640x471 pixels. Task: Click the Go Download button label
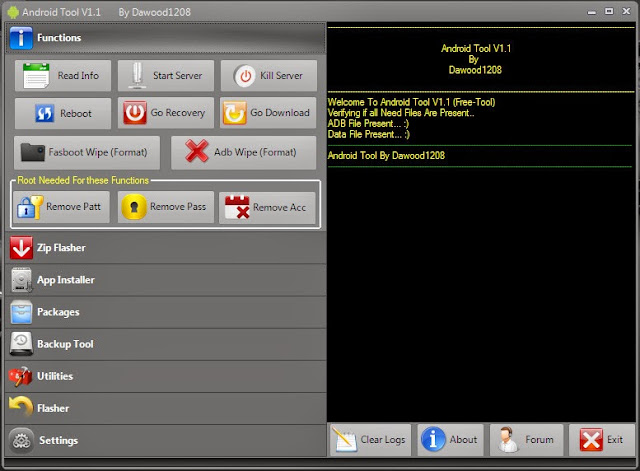[280, 113]
